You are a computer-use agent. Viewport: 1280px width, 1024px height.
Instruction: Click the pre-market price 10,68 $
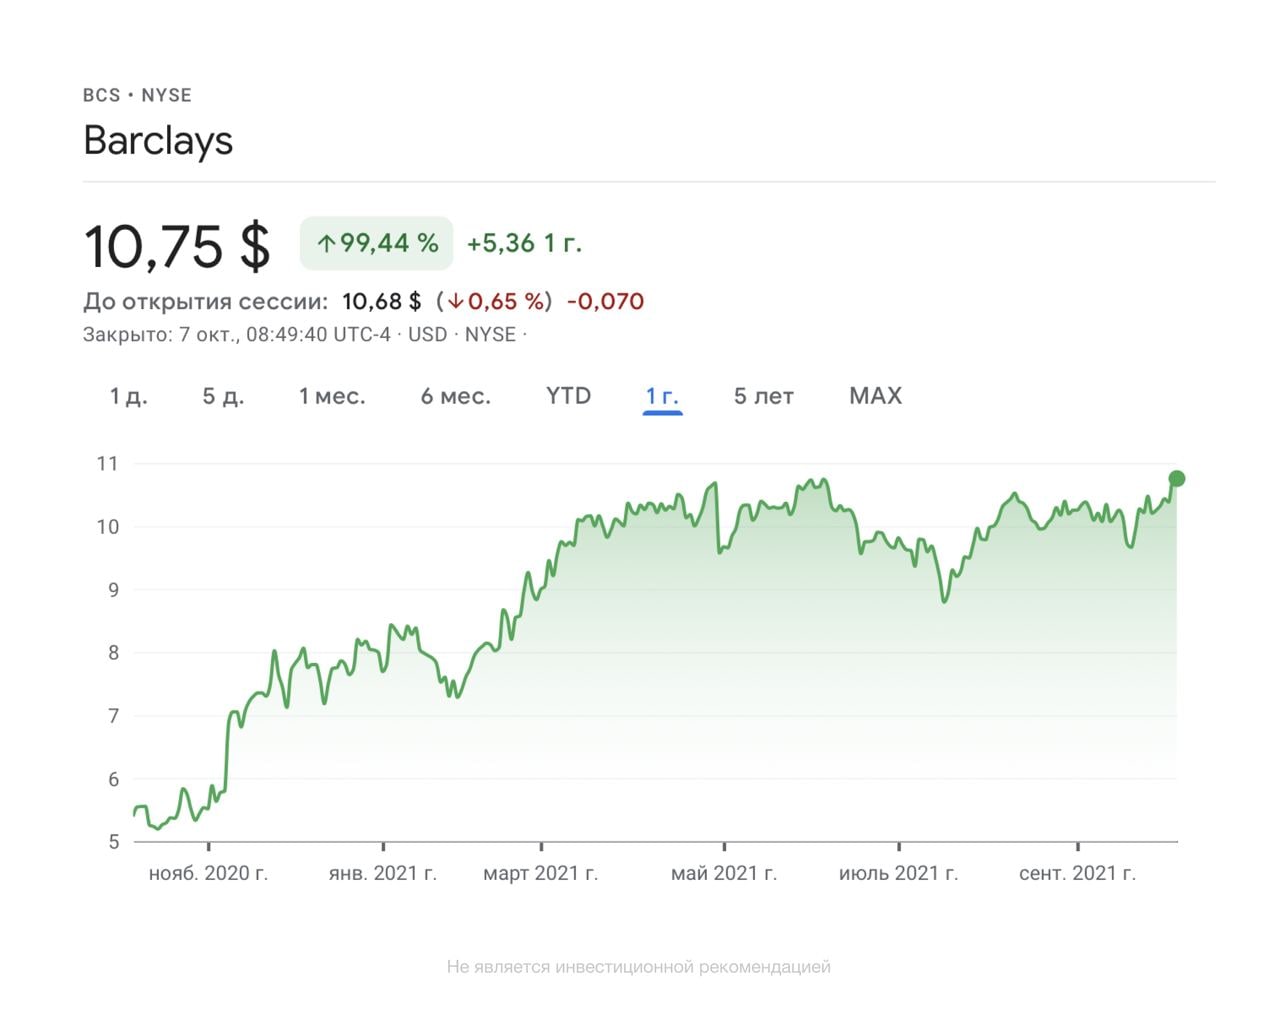pos(381,301)
